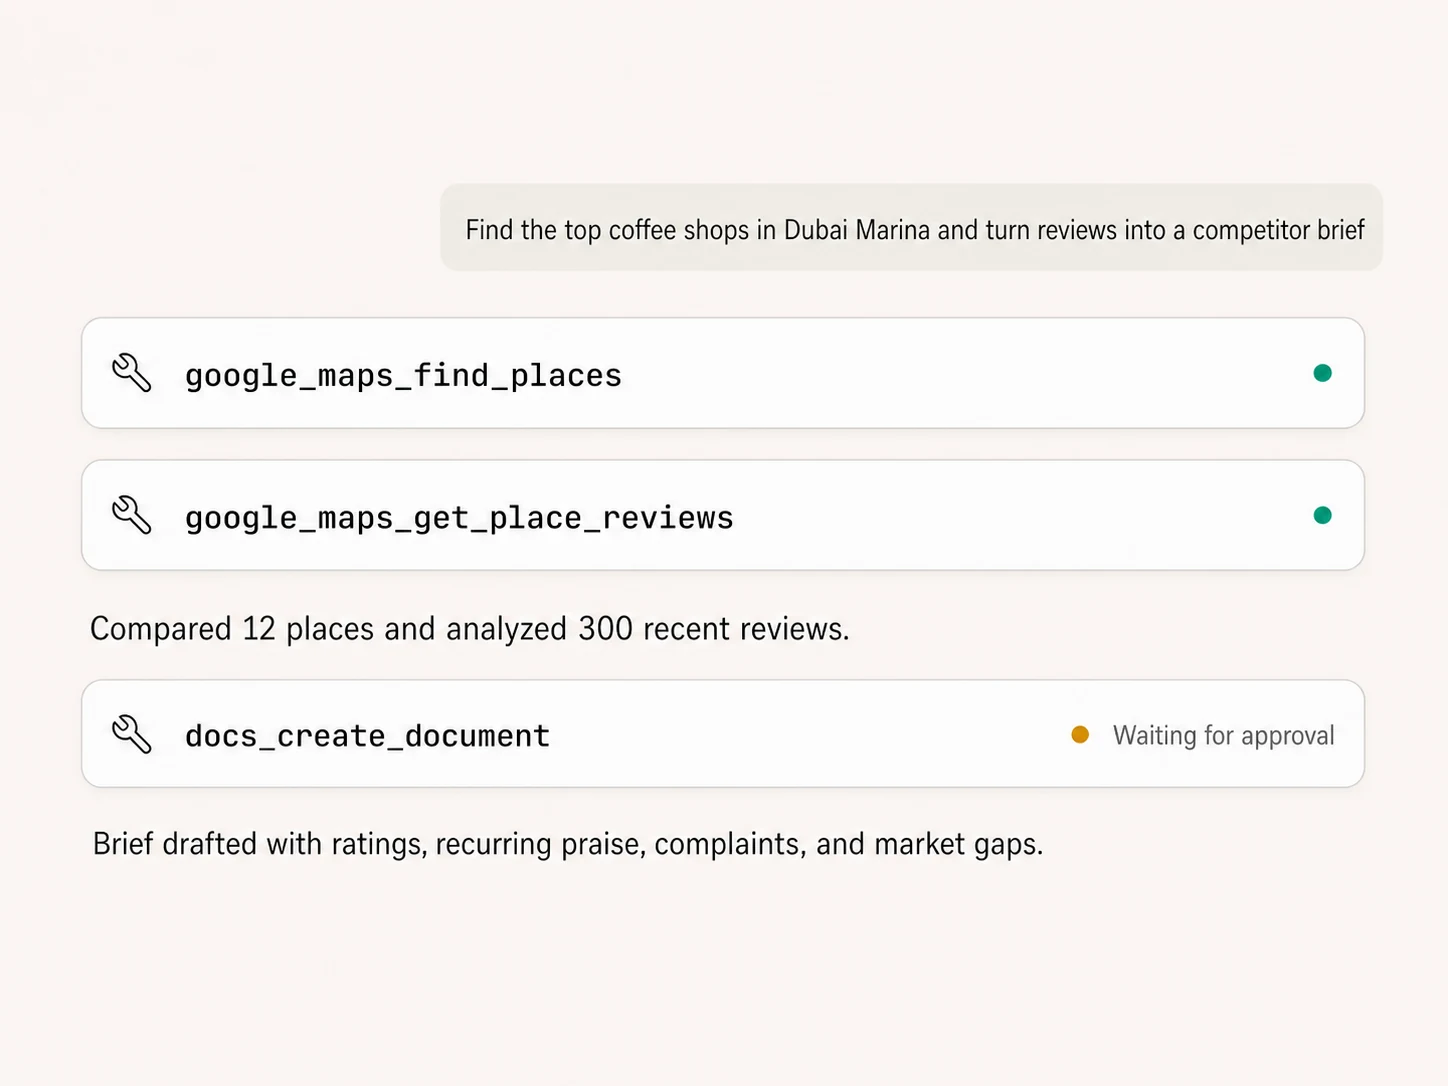
Task: Click the text "google_maps_find_places"
Action: click(403, 376)
